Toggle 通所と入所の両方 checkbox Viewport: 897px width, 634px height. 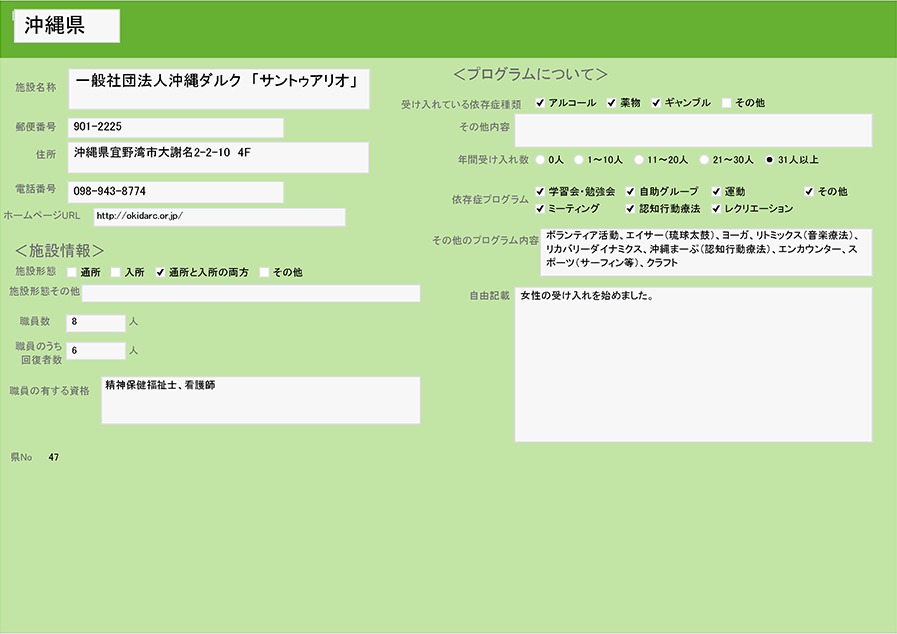click(x=160, y=272)
